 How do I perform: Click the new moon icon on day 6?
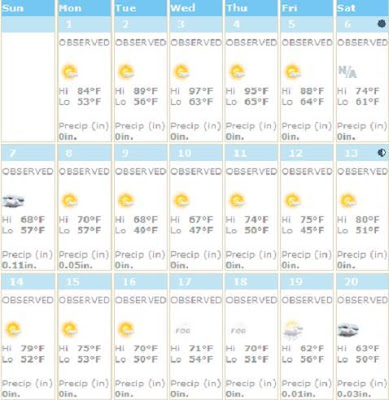(x=381, y=24)
